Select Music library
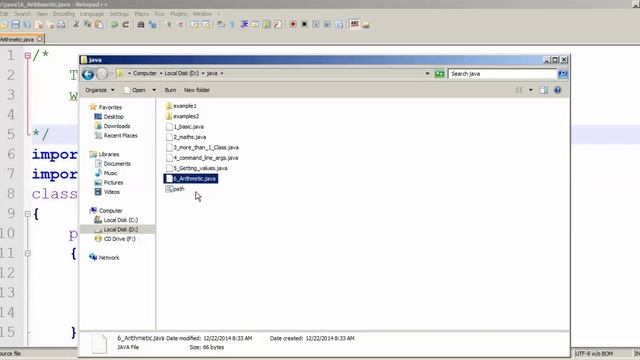Screen dimensions: 640x360 pos(106,173)
